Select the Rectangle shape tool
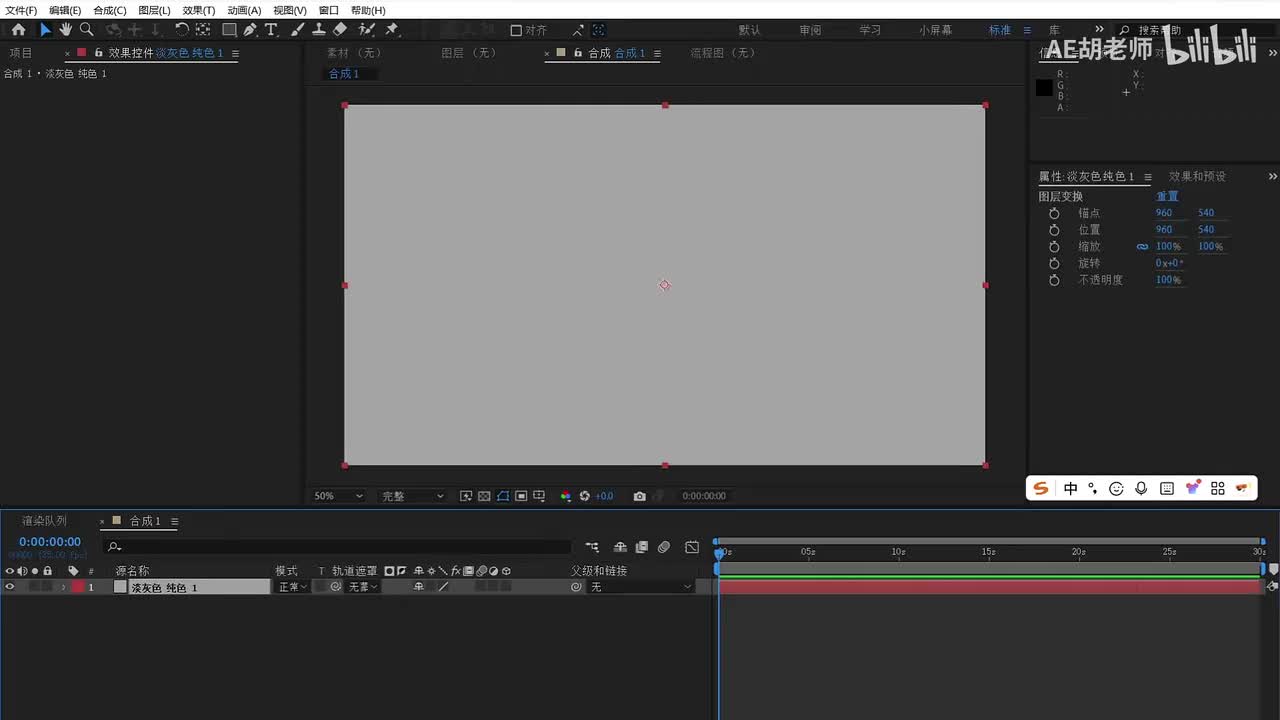Viewport: 1280px width, 720px height. pyautogui.click(x=229, y=30)
